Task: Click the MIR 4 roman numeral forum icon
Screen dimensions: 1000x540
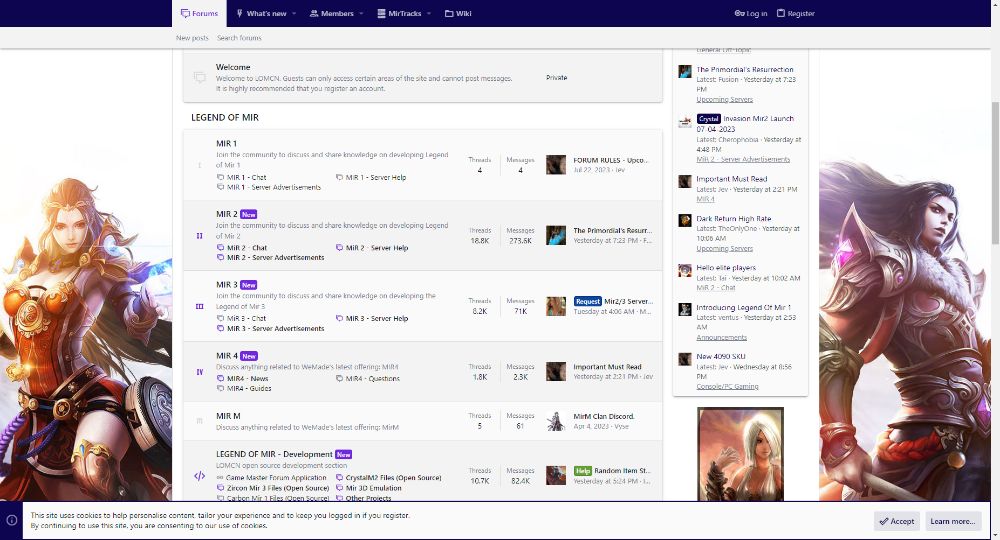Action: click(x=199, y=372)
